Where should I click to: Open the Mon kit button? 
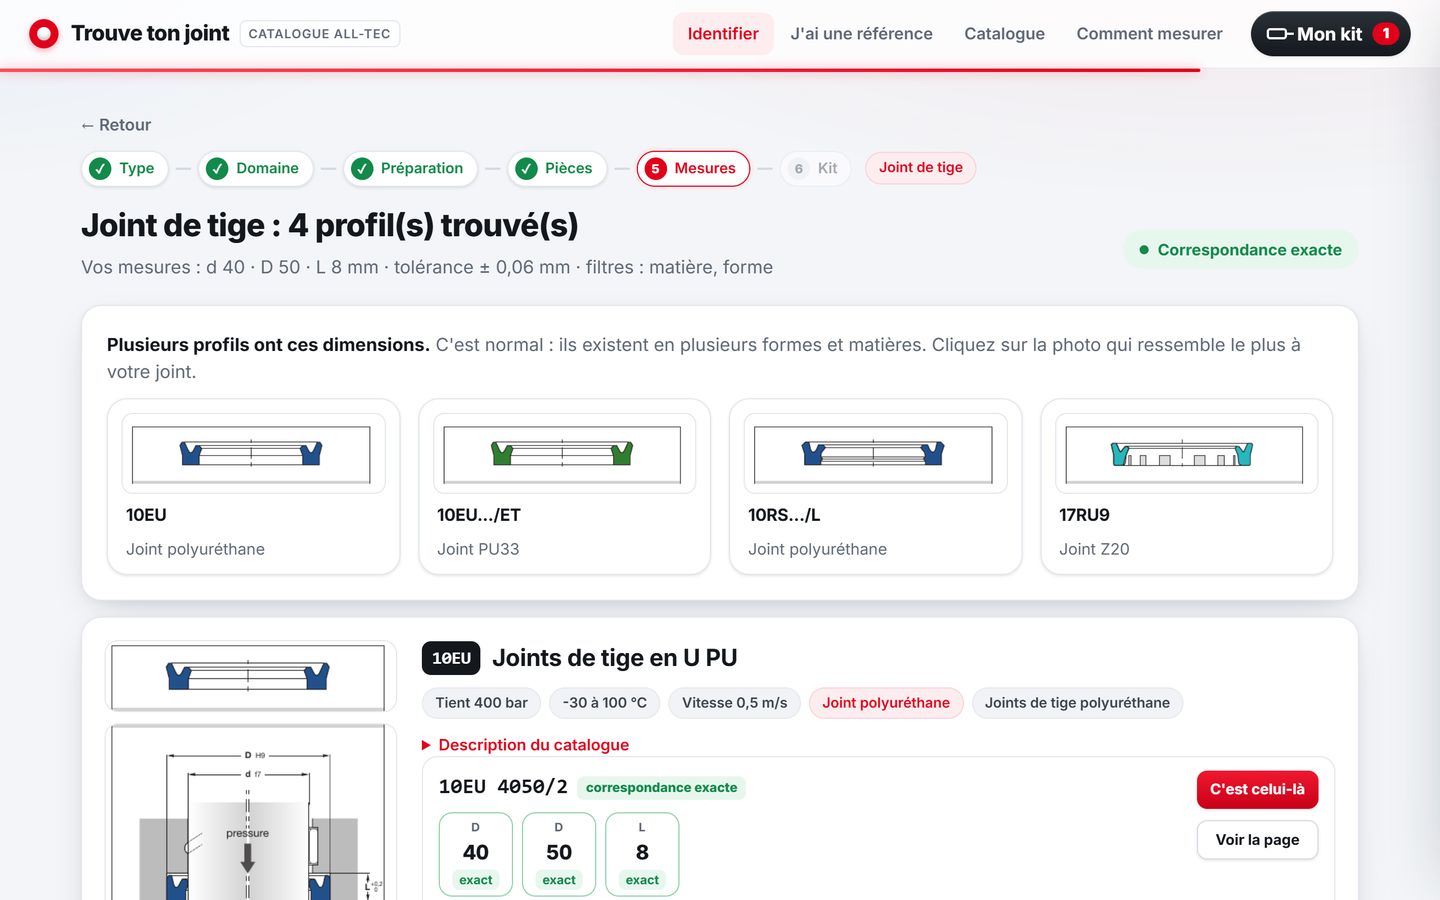click(1330, 34)
